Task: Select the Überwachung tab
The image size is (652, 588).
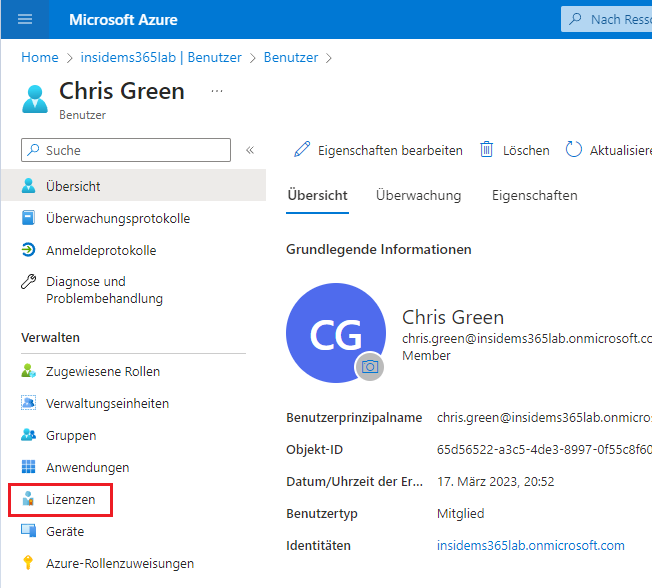Action: point(418,195)
